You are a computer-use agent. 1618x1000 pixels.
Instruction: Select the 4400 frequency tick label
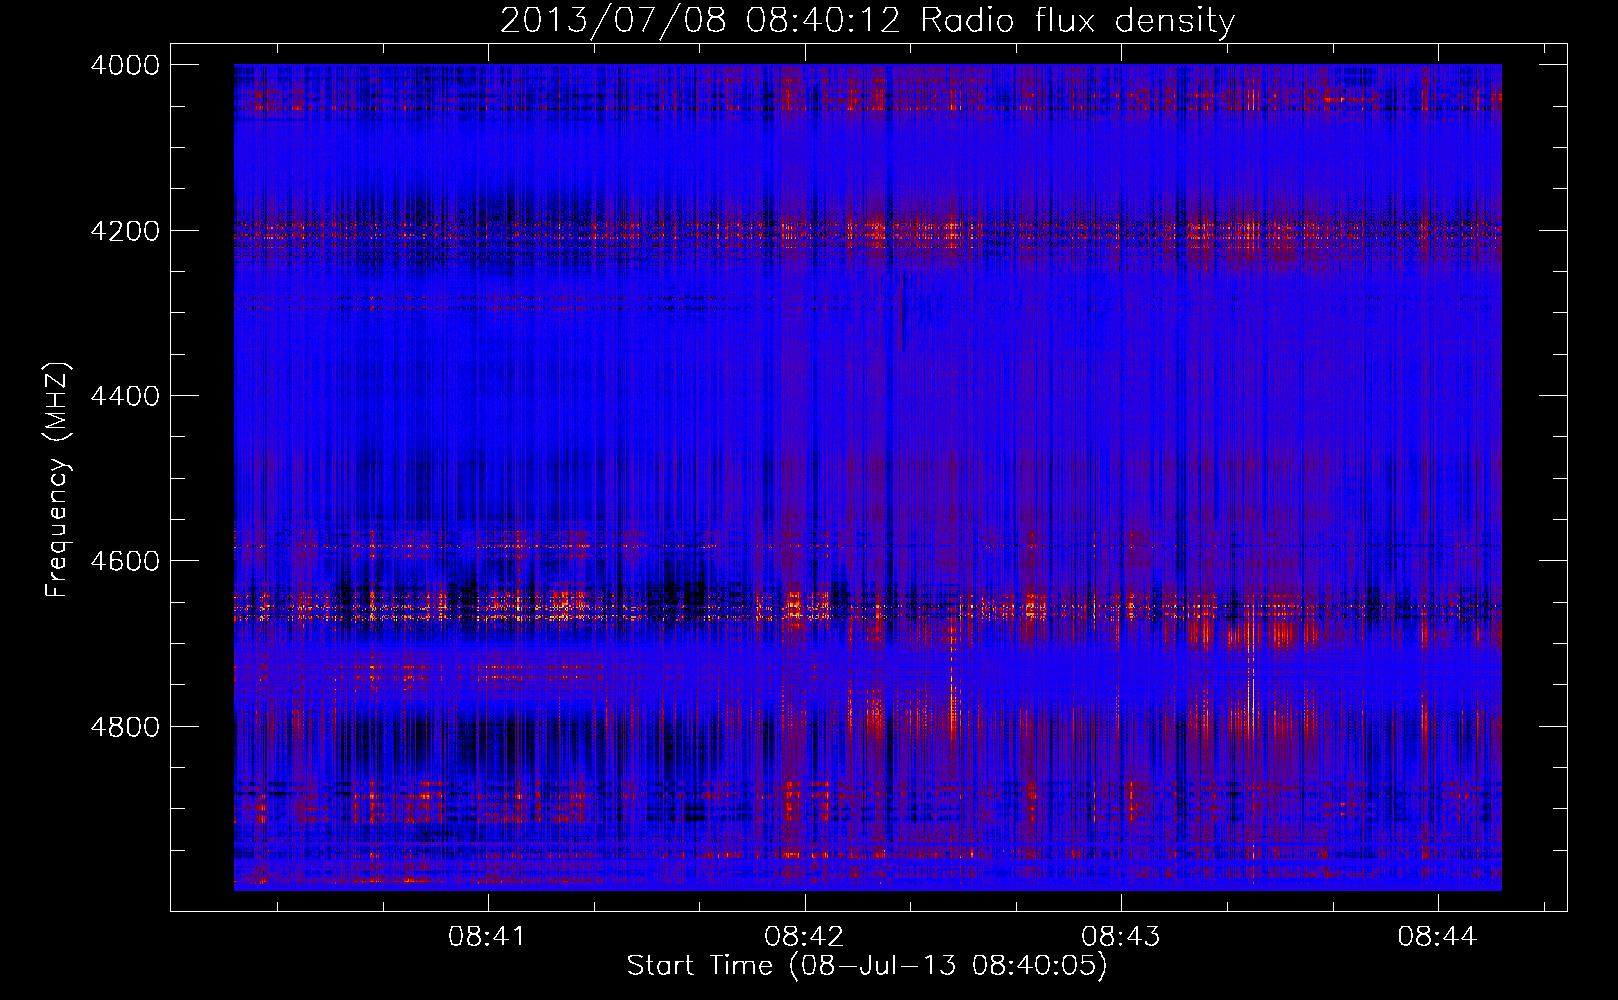click(125, 396)
